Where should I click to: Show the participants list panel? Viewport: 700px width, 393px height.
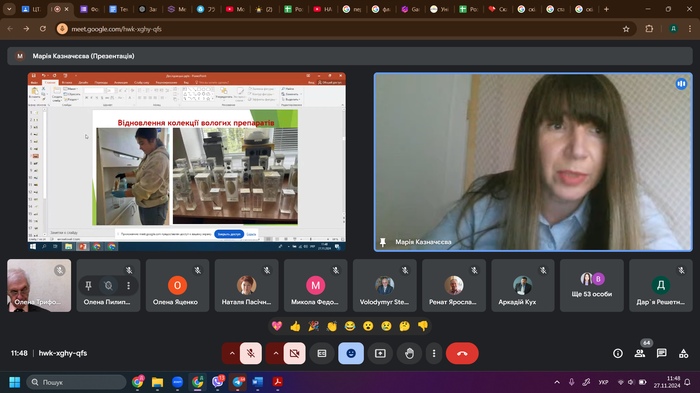(x=640, y=353)
